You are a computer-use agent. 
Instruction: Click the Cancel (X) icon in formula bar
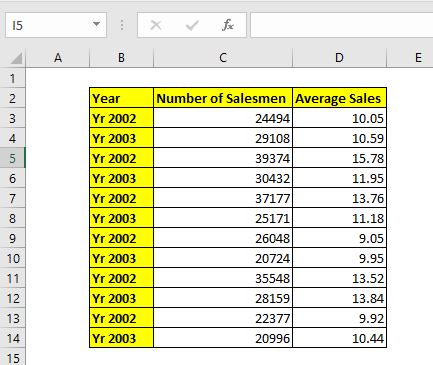pos(156,25)
